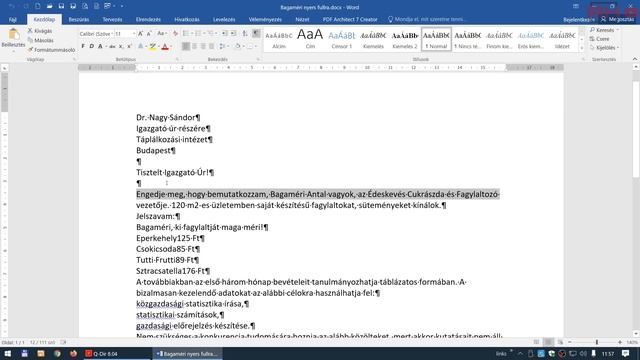Click Megosztás share button
This screenshot has width=640, height=360.
click(617, 20)
